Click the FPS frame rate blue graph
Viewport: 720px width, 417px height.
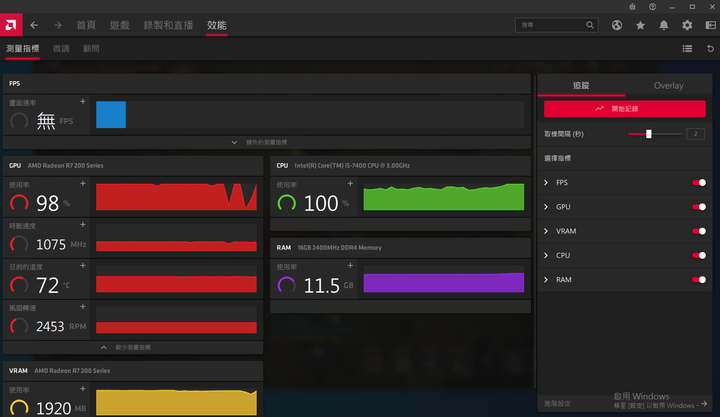[x=111, y=115]
